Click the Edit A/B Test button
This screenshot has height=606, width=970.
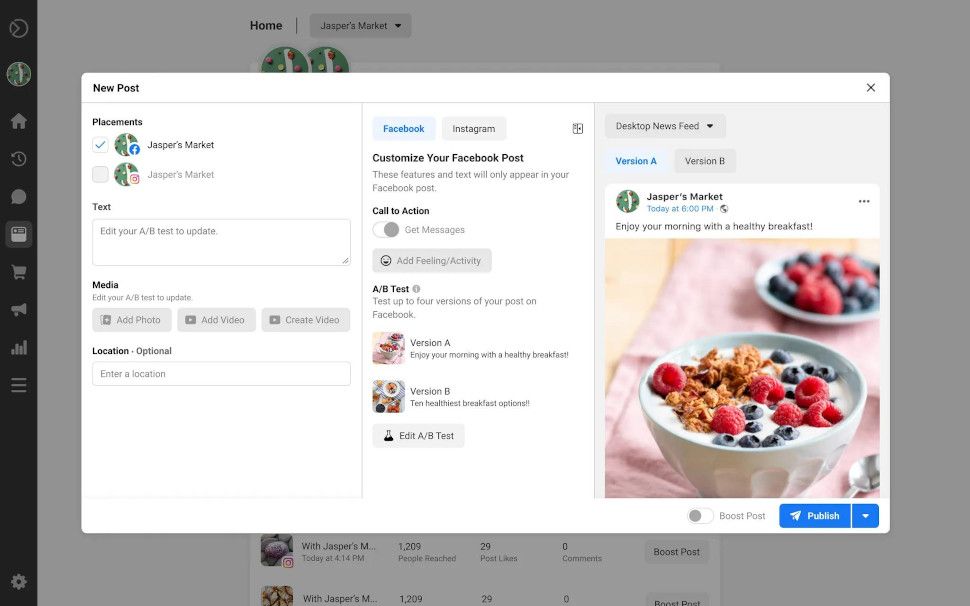(x=418, y=435)
